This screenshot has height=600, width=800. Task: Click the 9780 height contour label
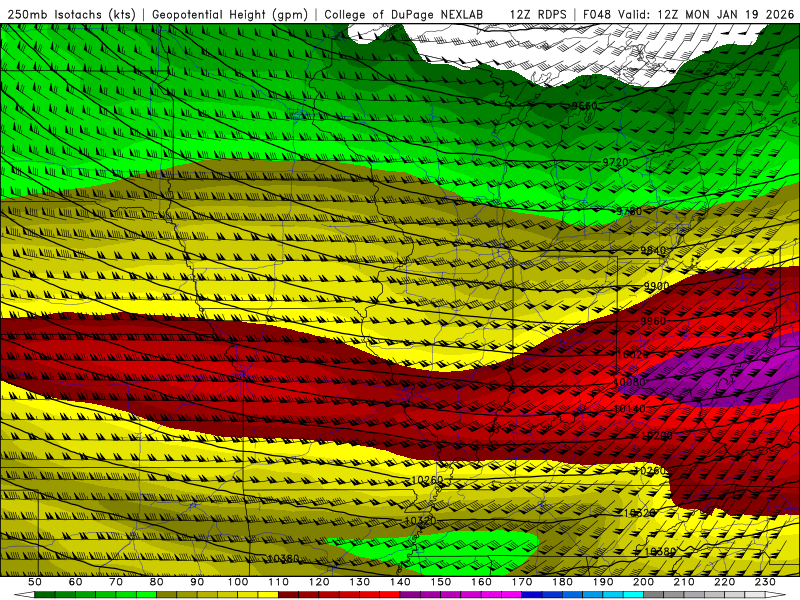[629, 211]
